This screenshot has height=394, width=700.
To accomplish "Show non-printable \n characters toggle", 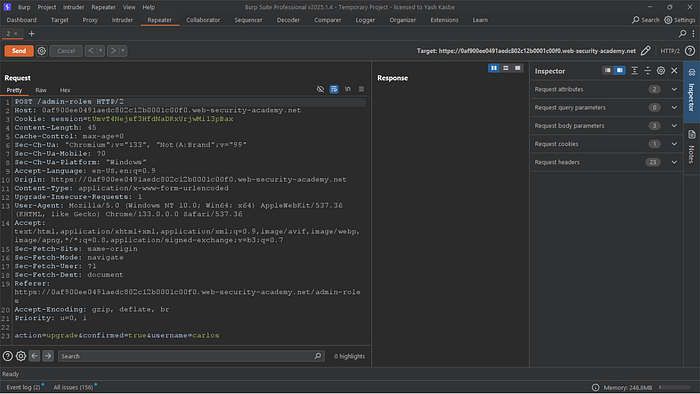I will tap(348, 89).
